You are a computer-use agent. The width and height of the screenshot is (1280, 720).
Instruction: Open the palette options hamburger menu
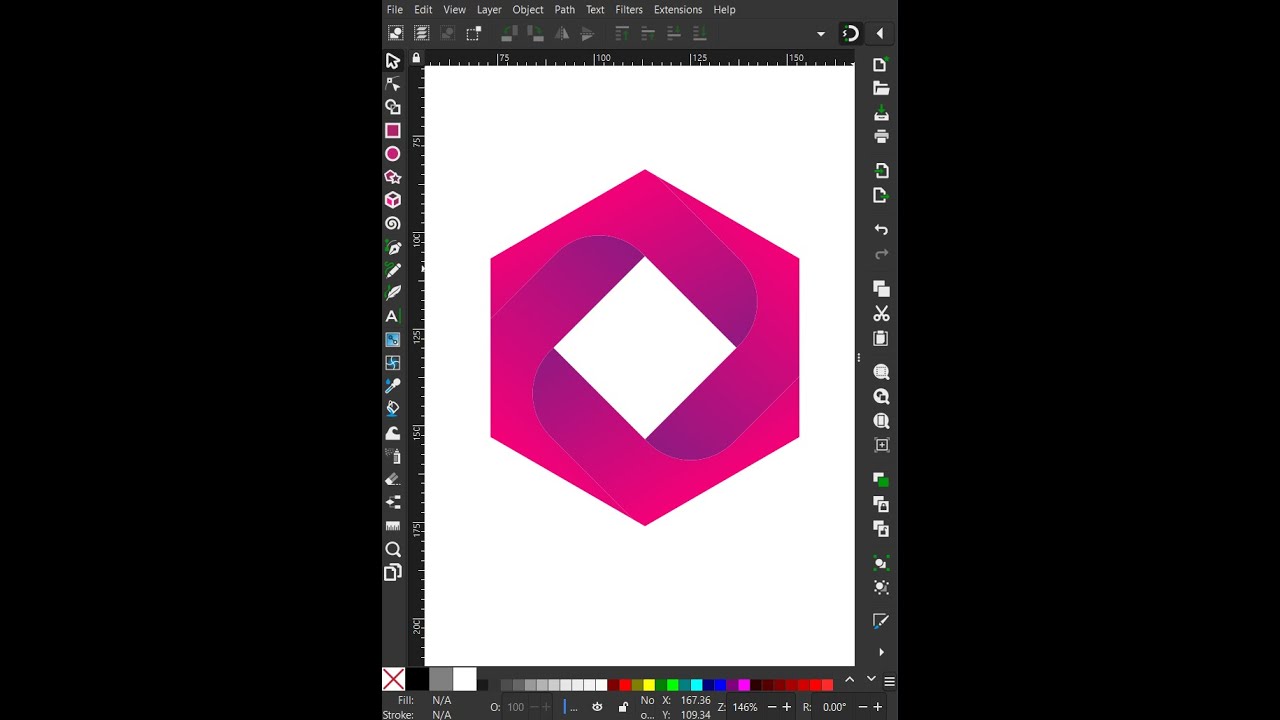pyautogui.click(x=889, y=681)
